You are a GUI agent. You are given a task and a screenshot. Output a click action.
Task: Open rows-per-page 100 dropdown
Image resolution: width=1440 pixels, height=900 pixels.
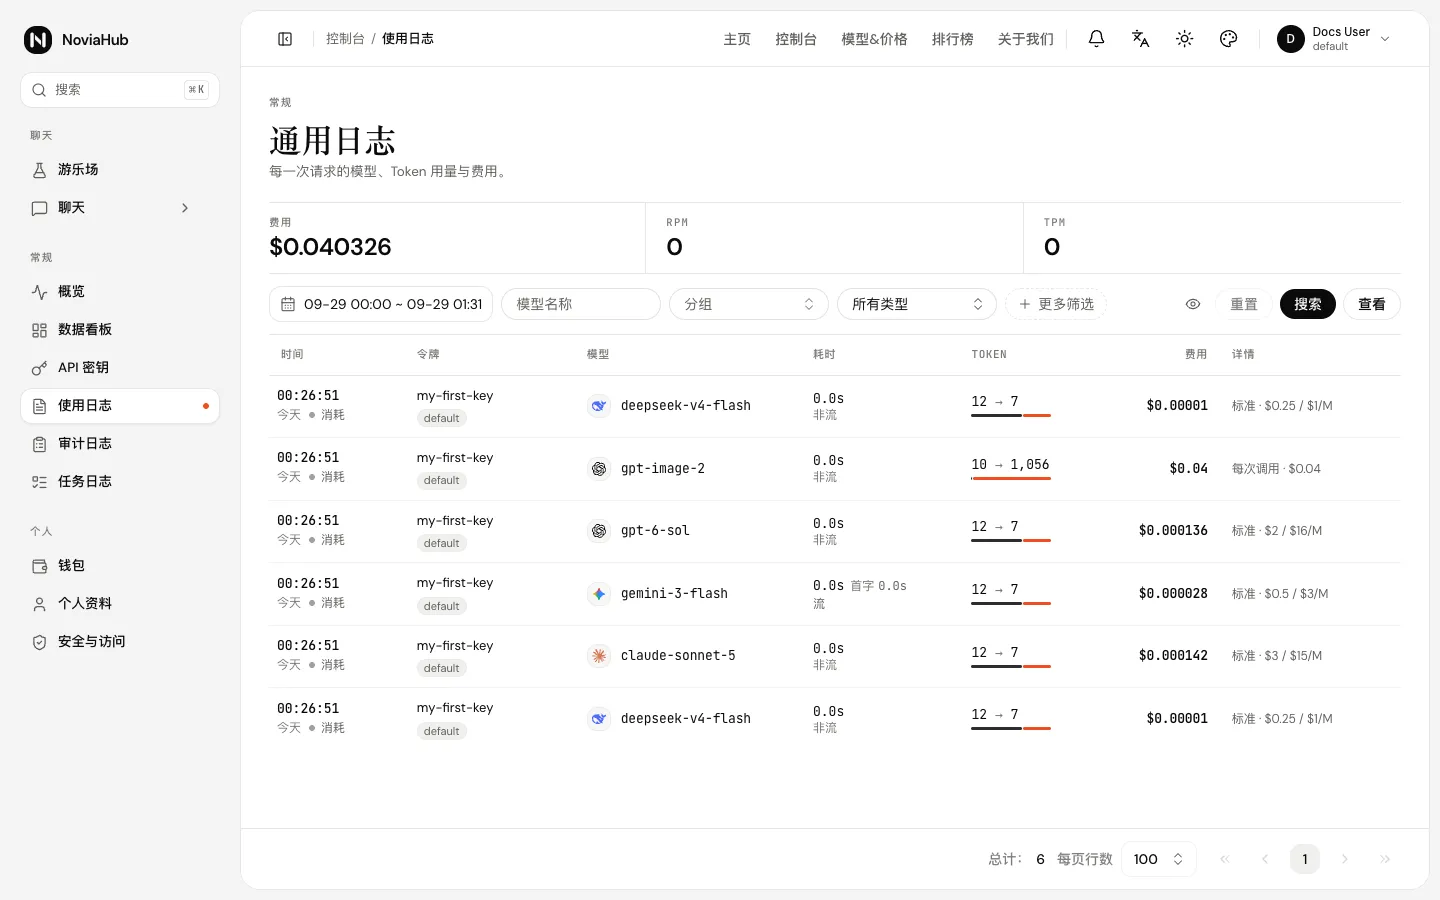[x=1159, y=859]
